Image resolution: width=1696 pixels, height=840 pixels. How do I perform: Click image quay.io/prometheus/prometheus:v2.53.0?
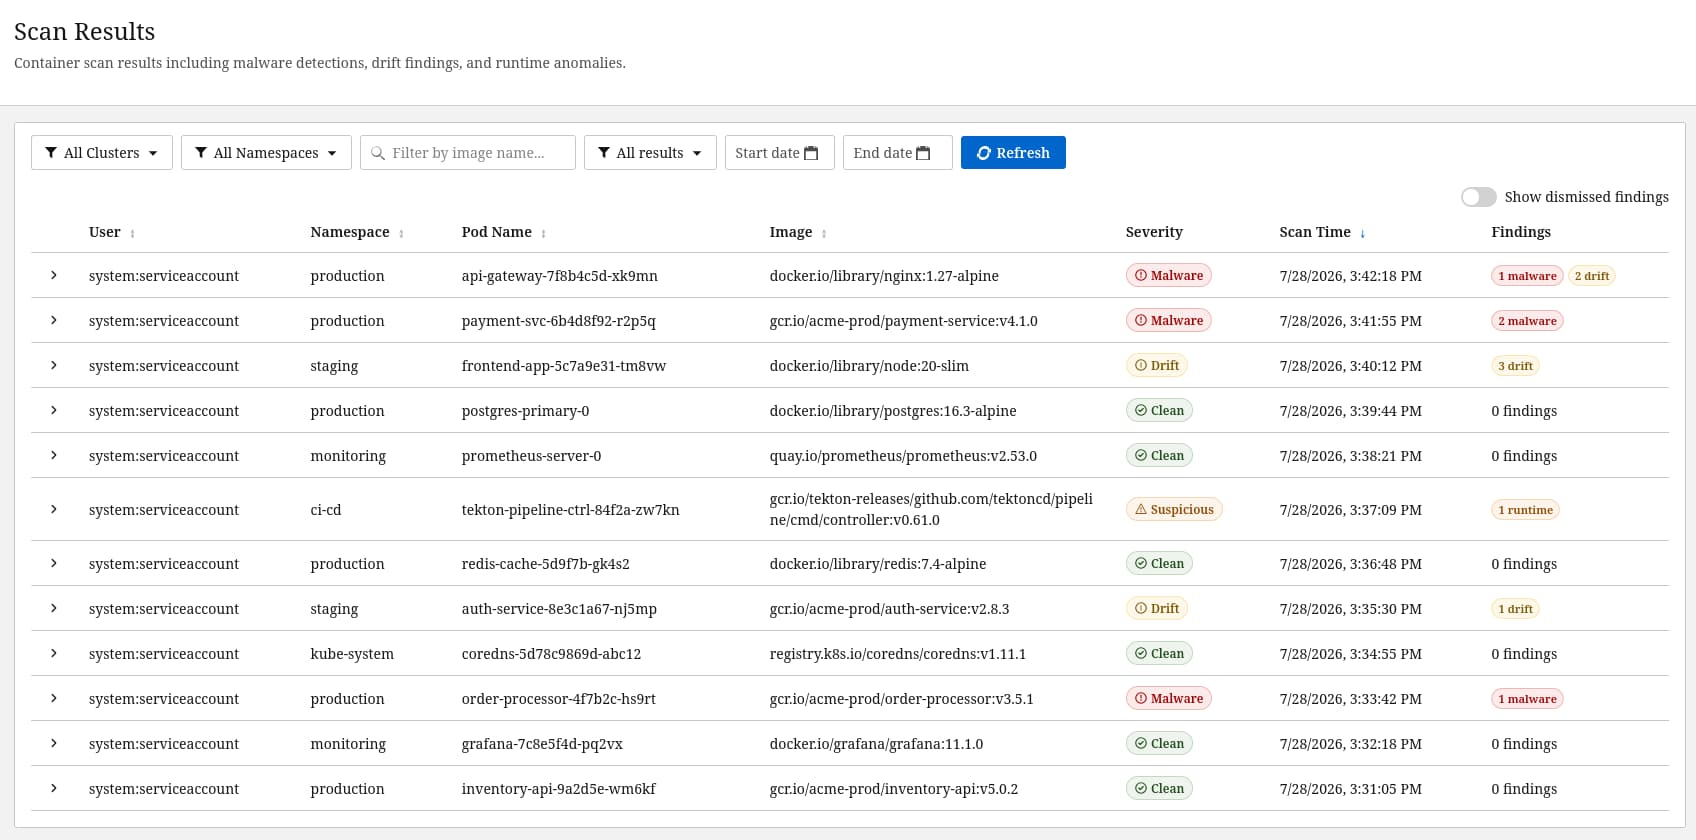pos(903,456)
